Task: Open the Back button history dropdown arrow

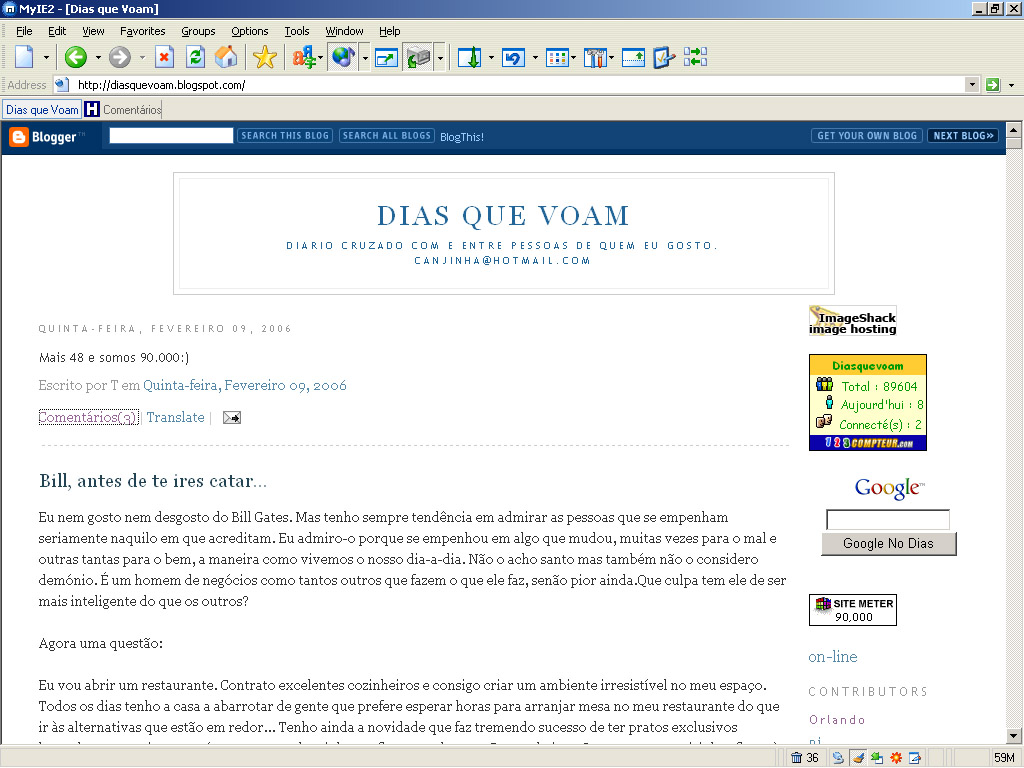Action: (x=98, y=58)
